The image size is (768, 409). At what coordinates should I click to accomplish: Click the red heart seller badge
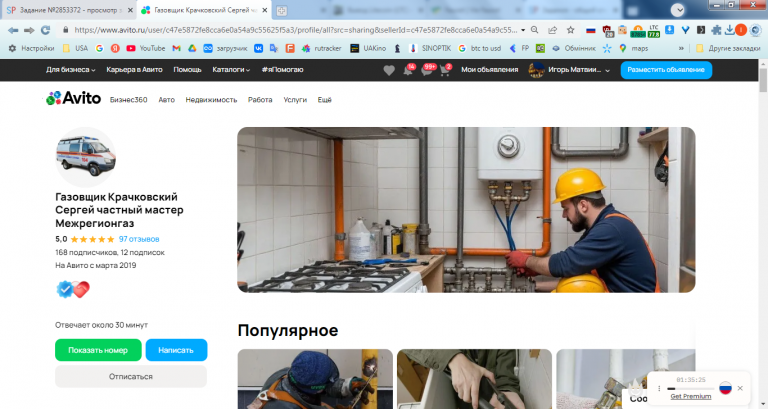pos(81,289)
